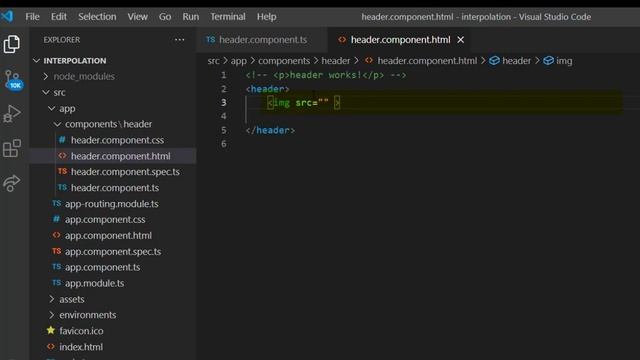Open header.component.spec.ts file

[125, 172]
